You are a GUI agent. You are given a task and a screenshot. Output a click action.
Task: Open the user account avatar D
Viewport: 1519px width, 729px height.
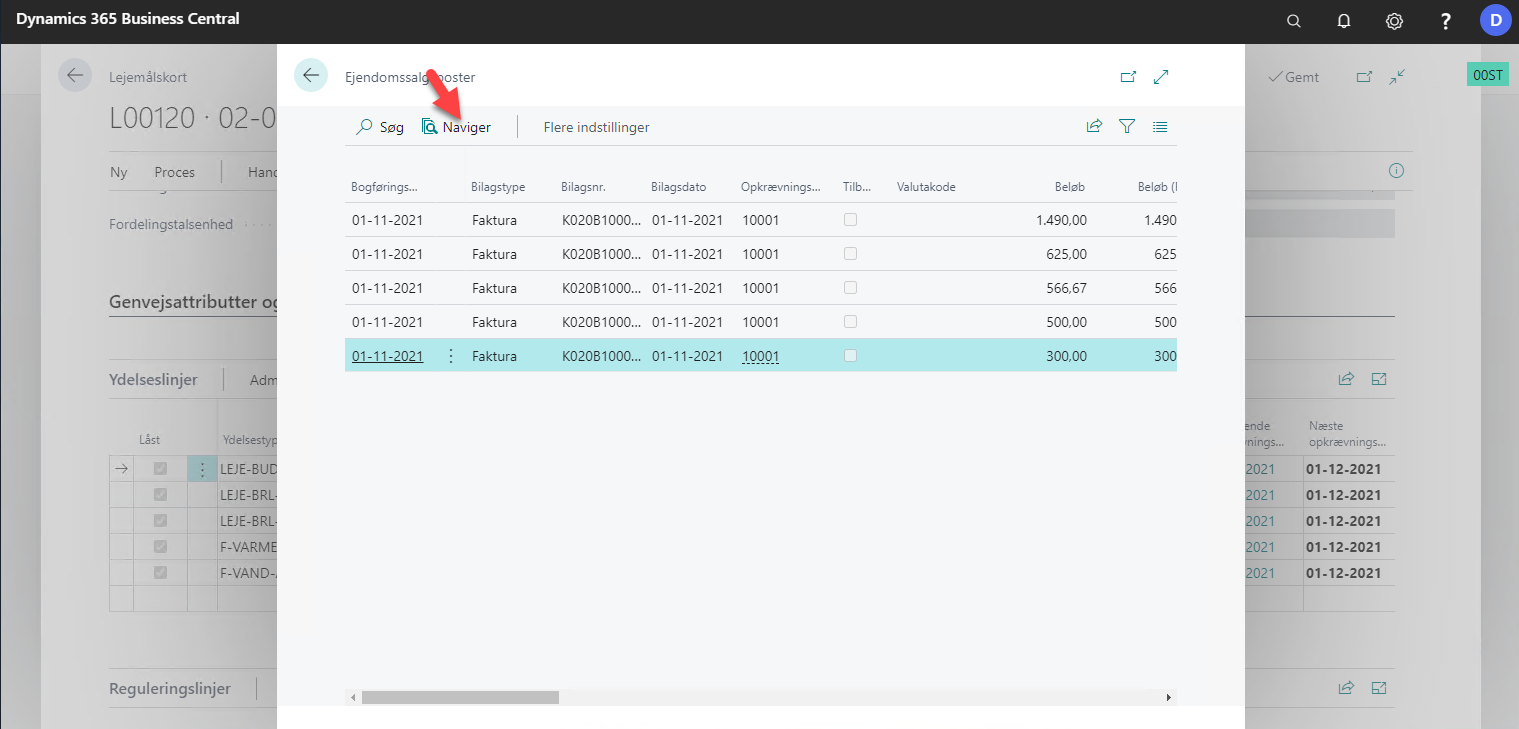[x=1495, y=20]
